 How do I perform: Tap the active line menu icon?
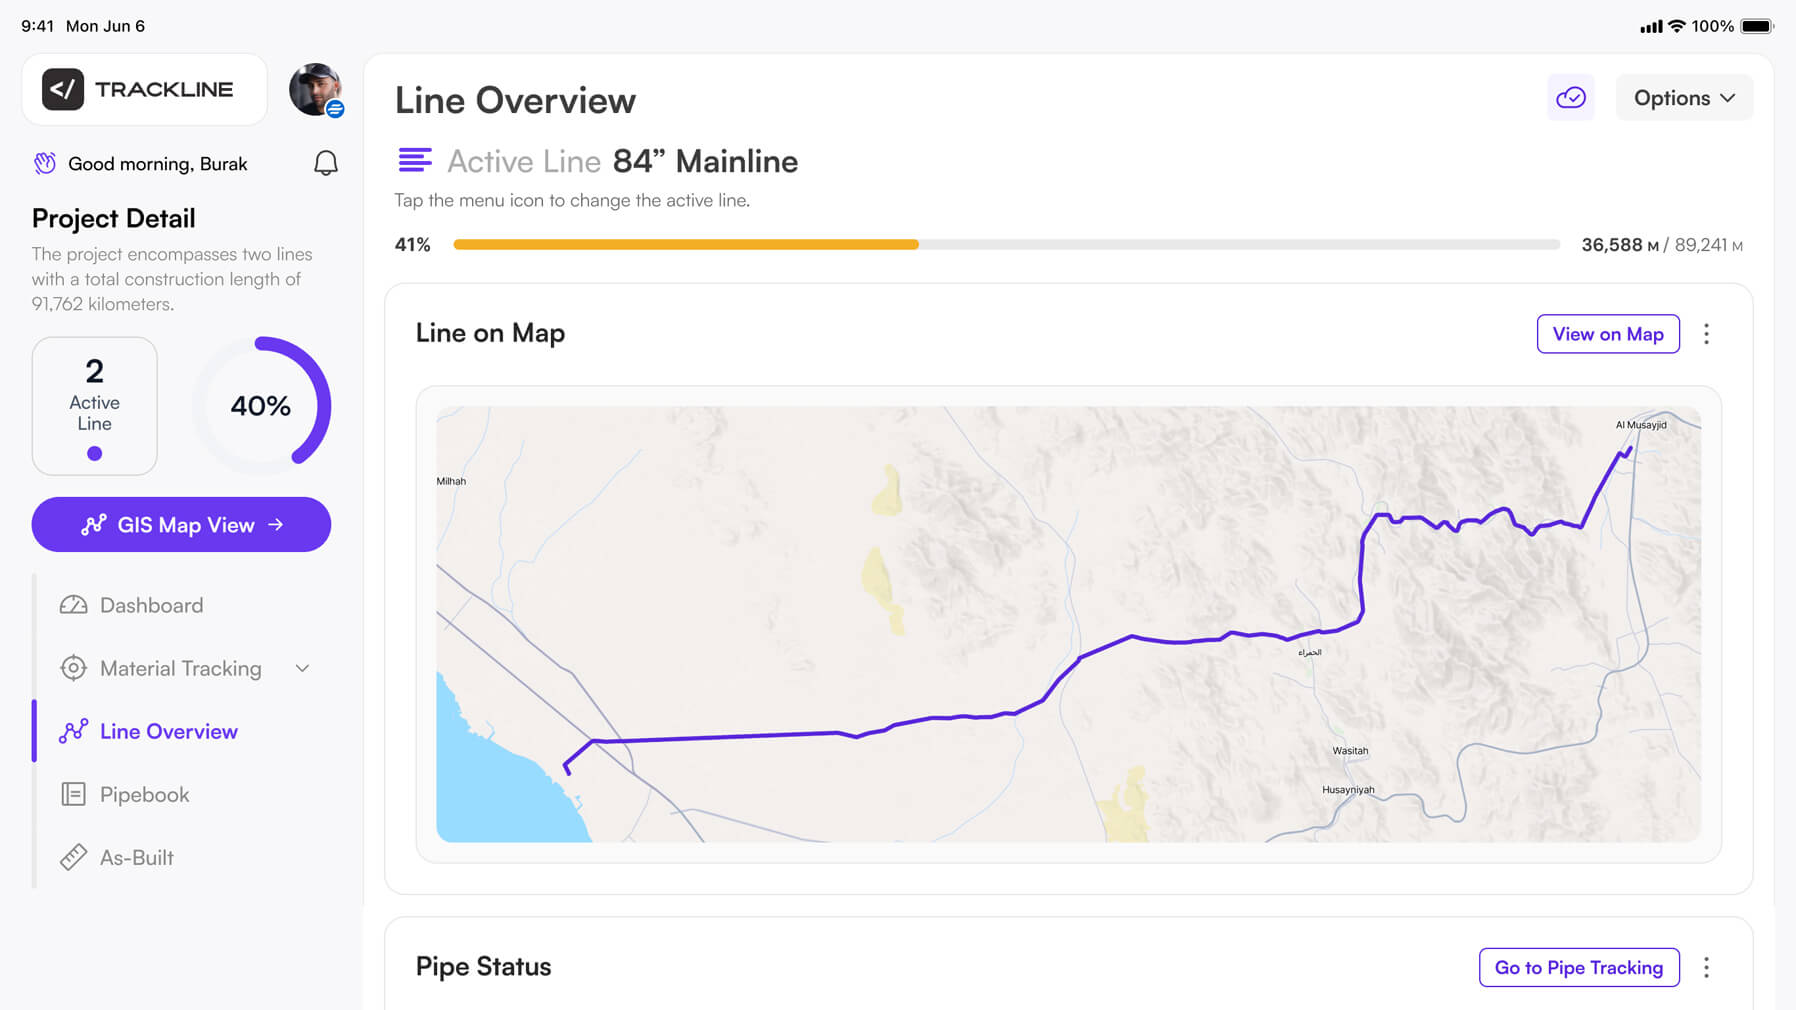tap(415, 160)
